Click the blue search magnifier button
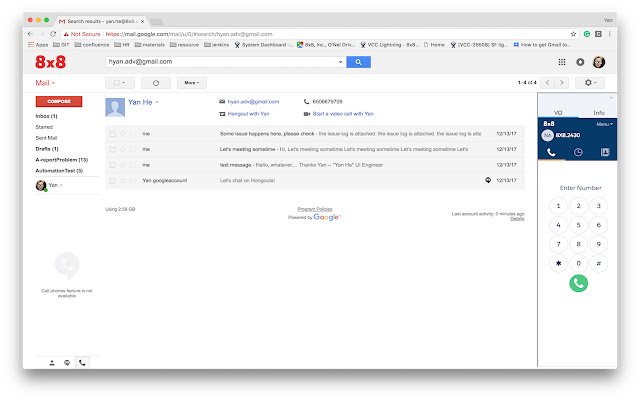This screenshot has height=400, width=640. pyautogui.click(x=358, y=62)
